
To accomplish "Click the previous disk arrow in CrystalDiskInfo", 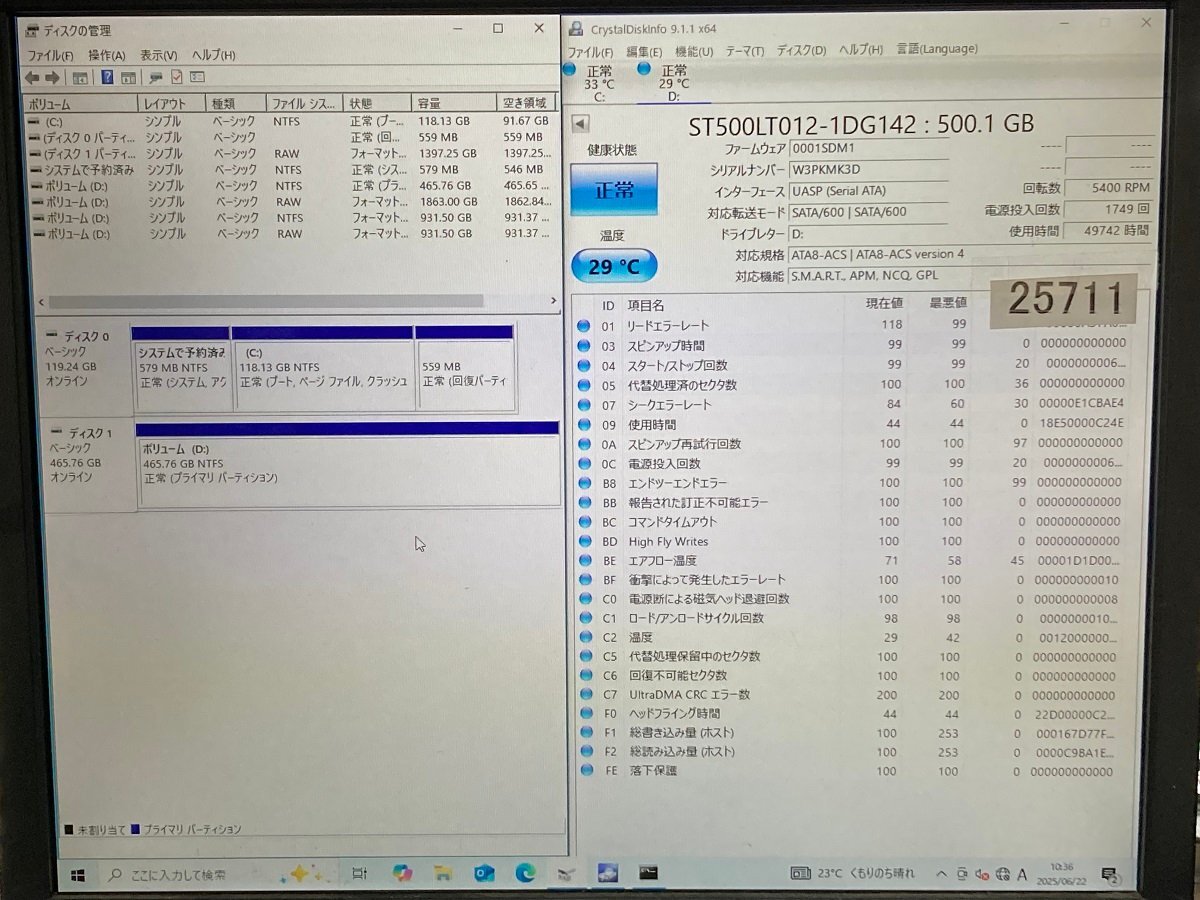I will coord(580,123).
